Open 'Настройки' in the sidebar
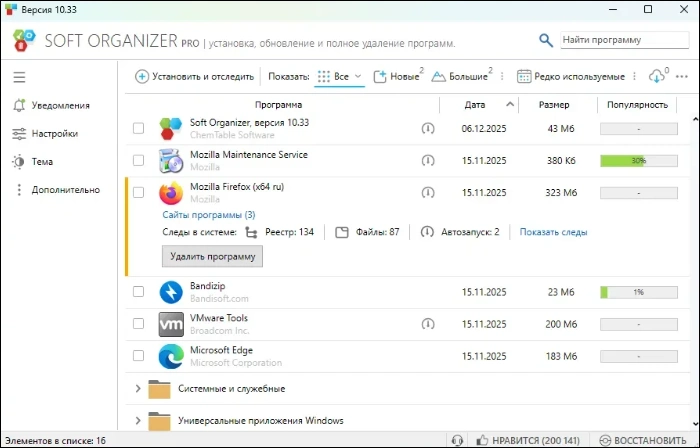 (x=54, y=133)
